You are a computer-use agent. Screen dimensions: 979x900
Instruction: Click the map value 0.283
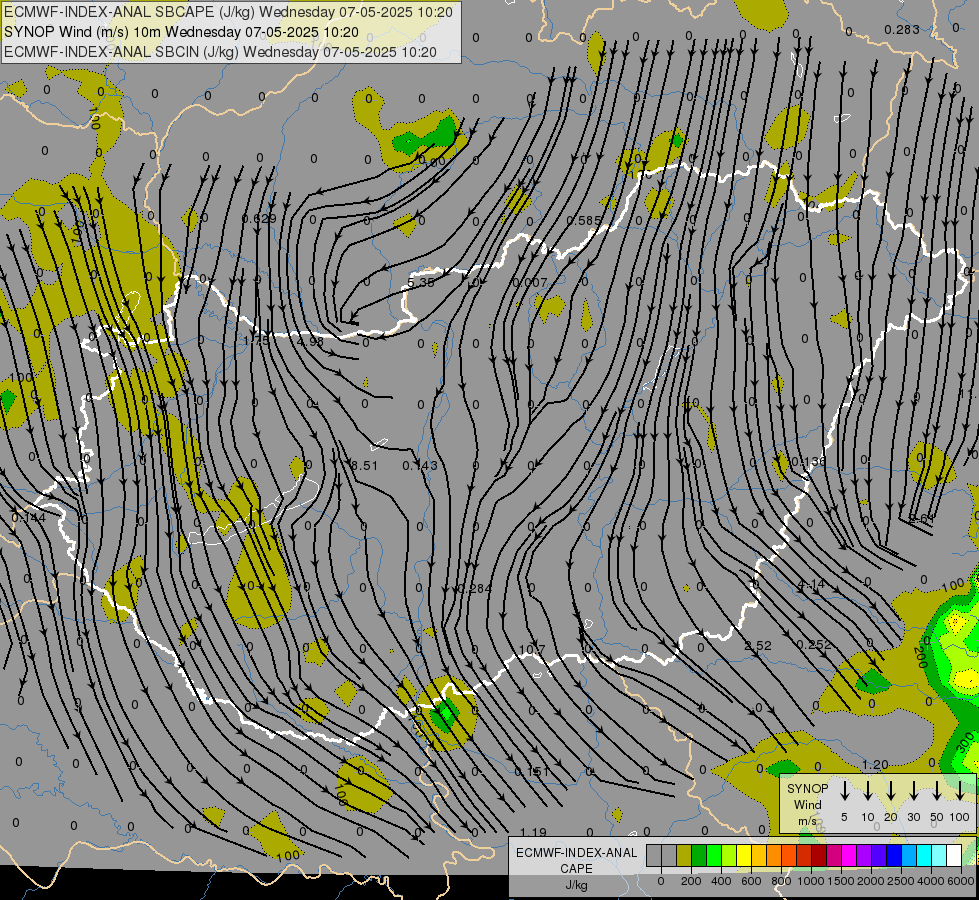pos(902,29)
